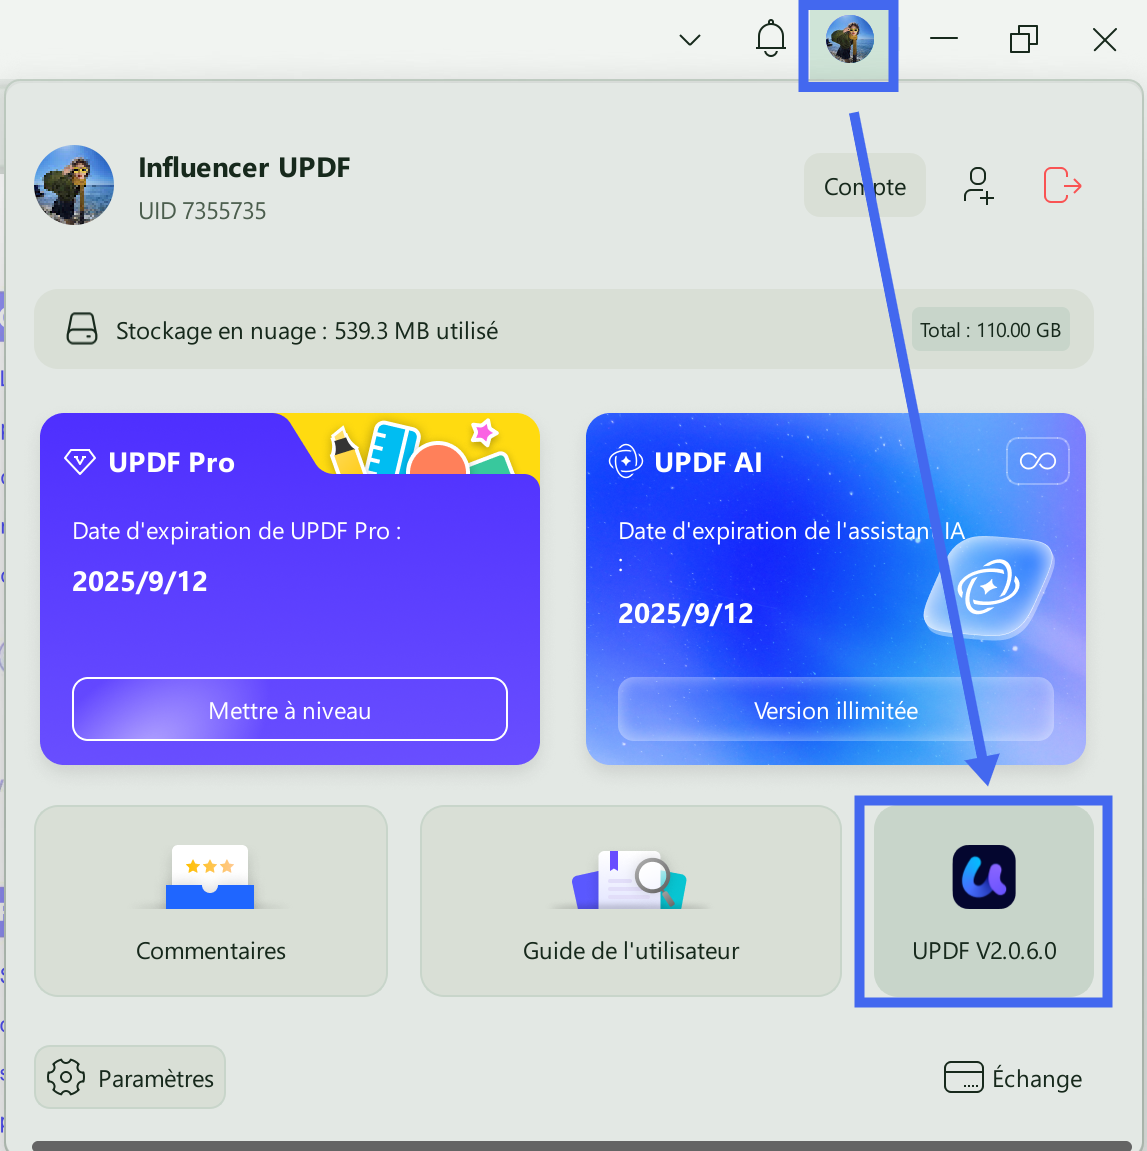Viewport: 1147px width, 1151px height.
Task: Open Guide de l'utilisateur card
Action: 630,901
